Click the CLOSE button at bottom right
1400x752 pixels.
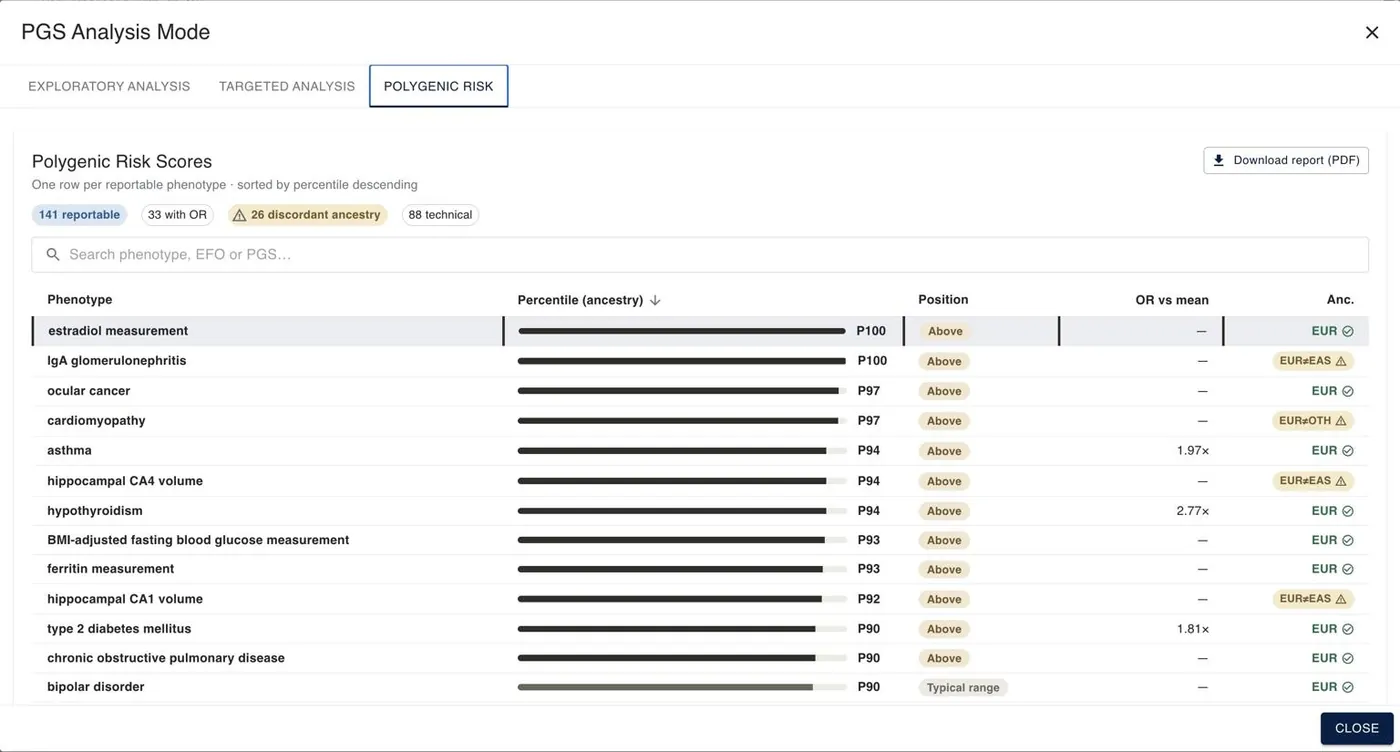(1357, 728)
